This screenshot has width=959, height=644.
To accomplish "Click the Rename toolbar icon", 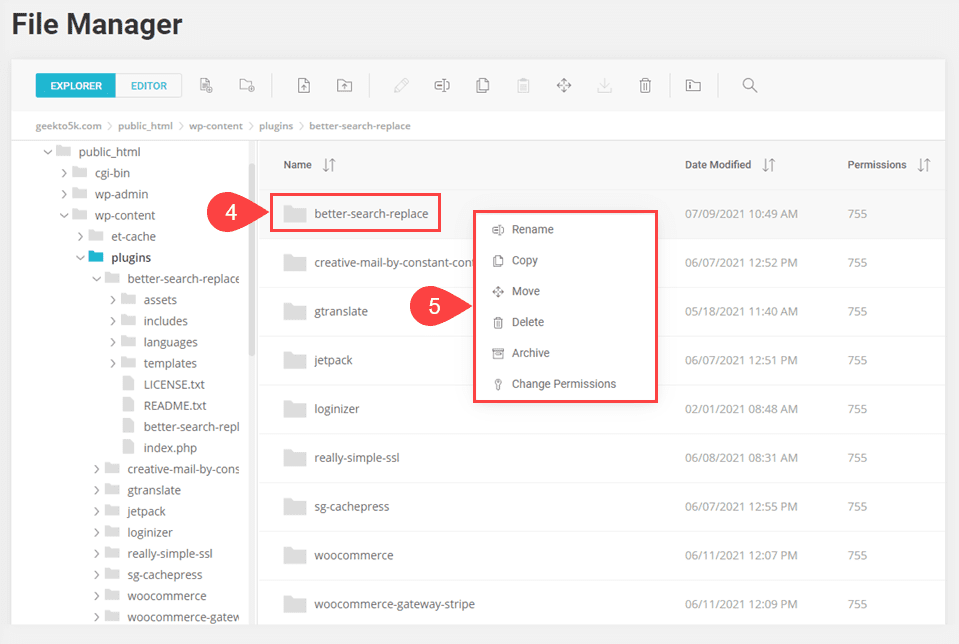I will tap(441, 85).
